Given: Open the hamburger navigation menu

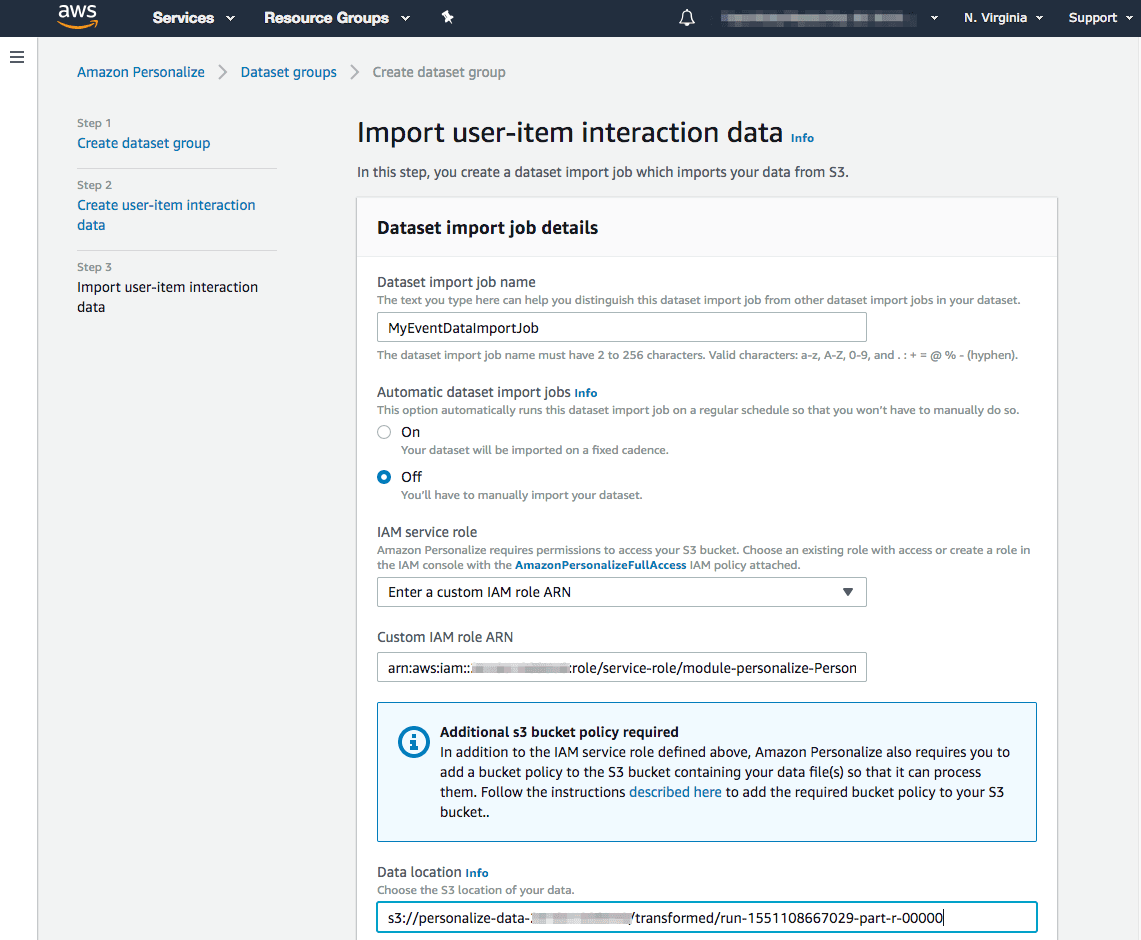Looking at the screenshot, I should [17, 57].
